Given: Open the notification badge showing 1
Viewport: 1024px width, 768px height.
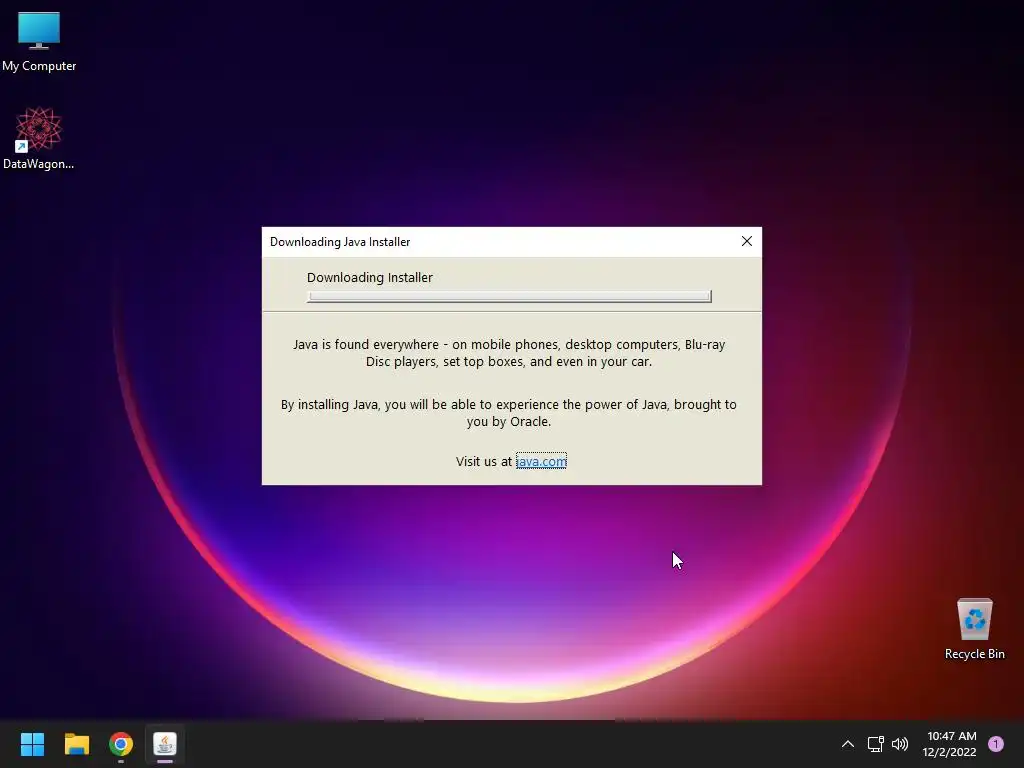Looking at the screenshot, I should coord(995,744).
